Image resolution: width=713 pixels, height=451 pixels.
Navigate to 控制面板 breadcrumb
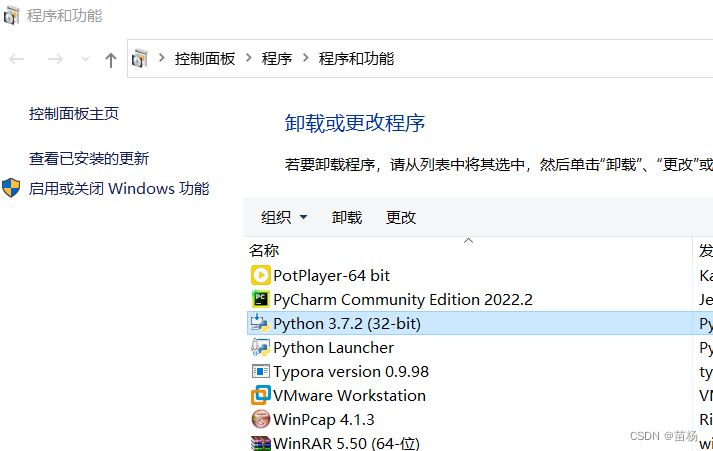point(205,59)
